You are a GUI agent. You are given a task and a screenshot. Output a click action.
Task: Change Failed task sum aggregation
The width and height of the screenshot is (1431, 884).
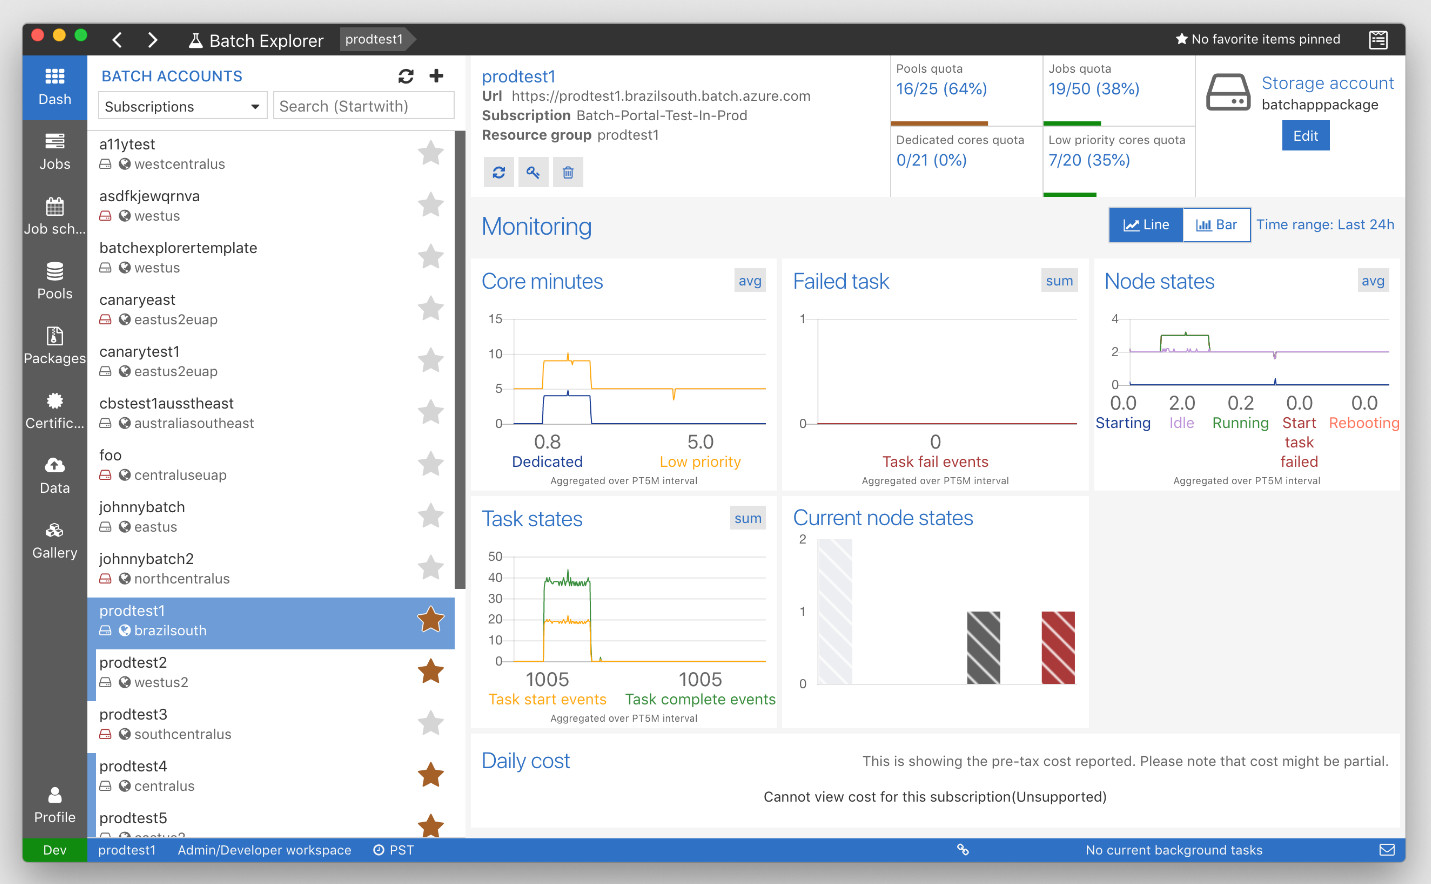[1059, 281]
